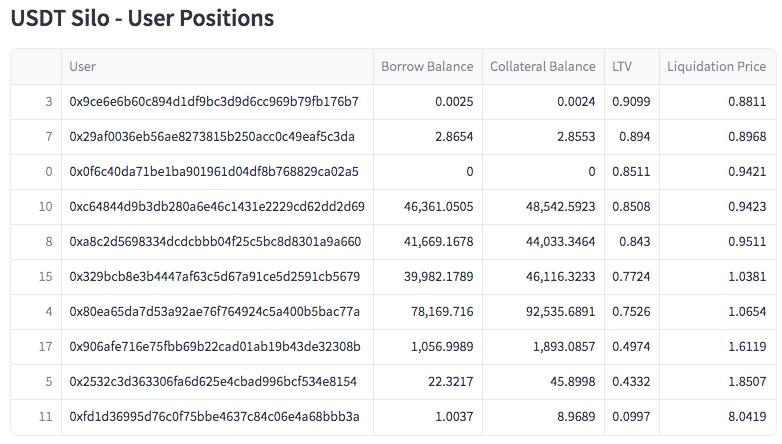782x444 pixels.
Task: Click borrow balance 46,361.0505 cell
Action: click(x=438, y=207)
